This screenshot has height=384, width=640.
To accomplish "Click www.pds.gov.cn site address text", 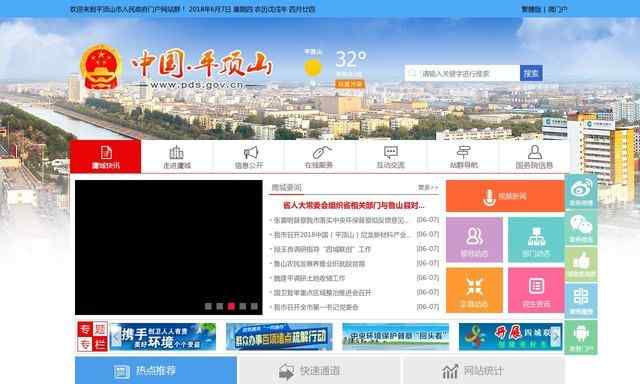I will coord(197,85).
